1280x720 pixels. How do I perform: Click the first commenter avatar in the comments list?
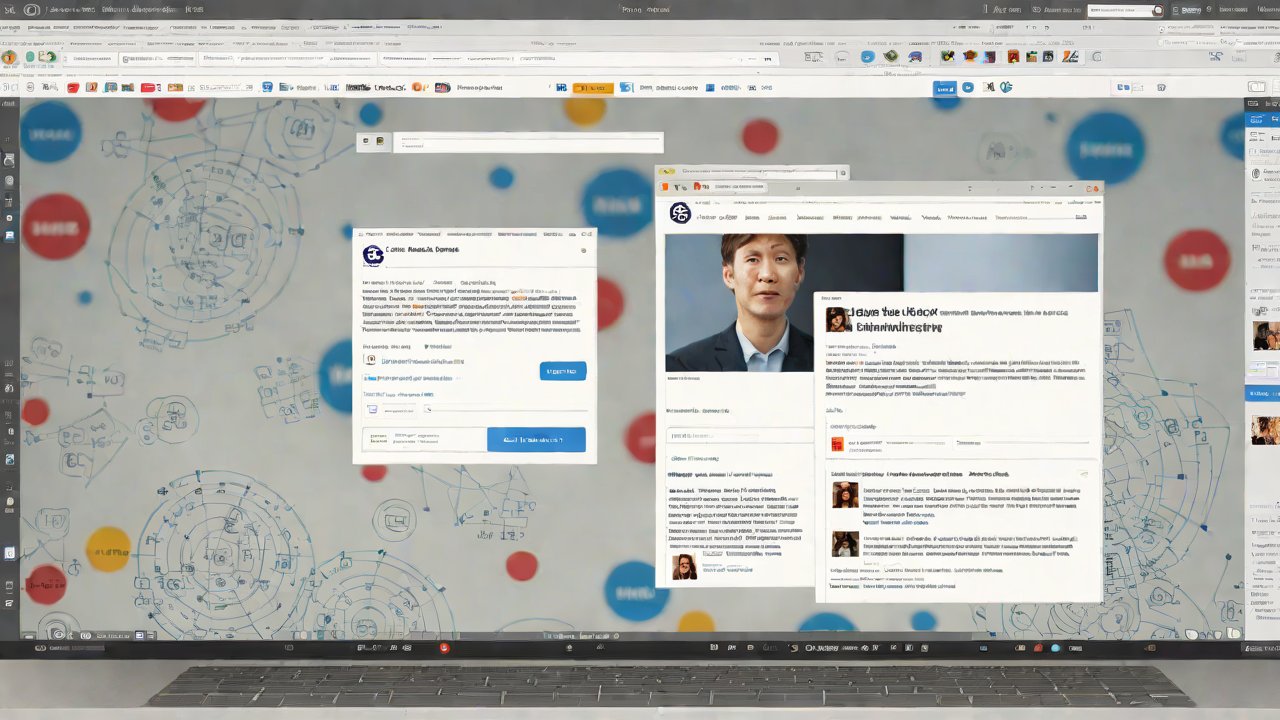coord(845,495)
